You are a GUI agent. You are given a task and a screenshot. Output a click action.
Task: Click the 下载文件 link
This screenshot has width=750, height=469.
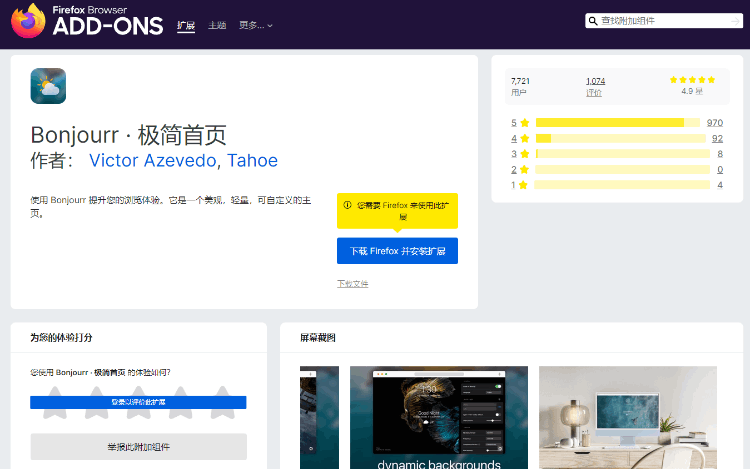click(x=353, y=284)
